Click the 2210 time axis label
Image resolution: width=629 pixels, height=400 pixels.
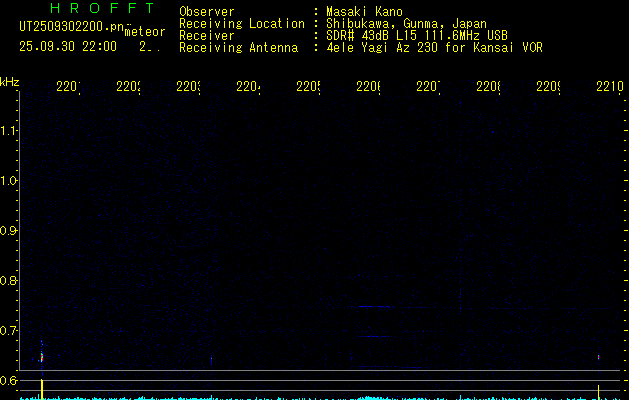coord(610,86)
